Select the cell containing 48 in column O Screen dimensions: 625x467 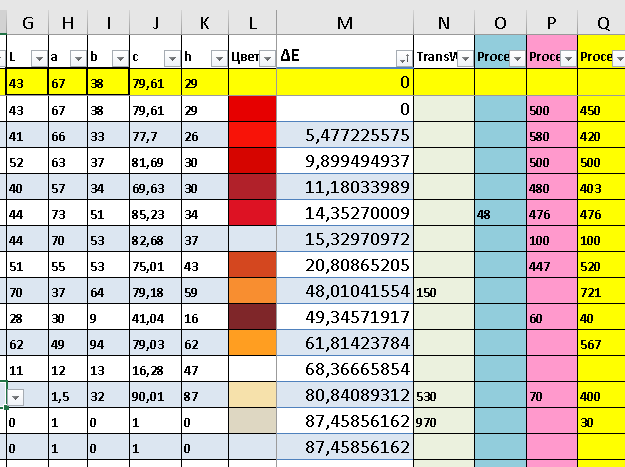click(500, 214)
